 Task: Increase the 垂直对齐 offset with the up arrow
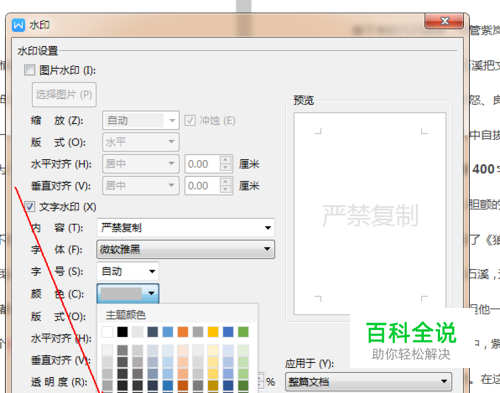(x=226, y=181)
